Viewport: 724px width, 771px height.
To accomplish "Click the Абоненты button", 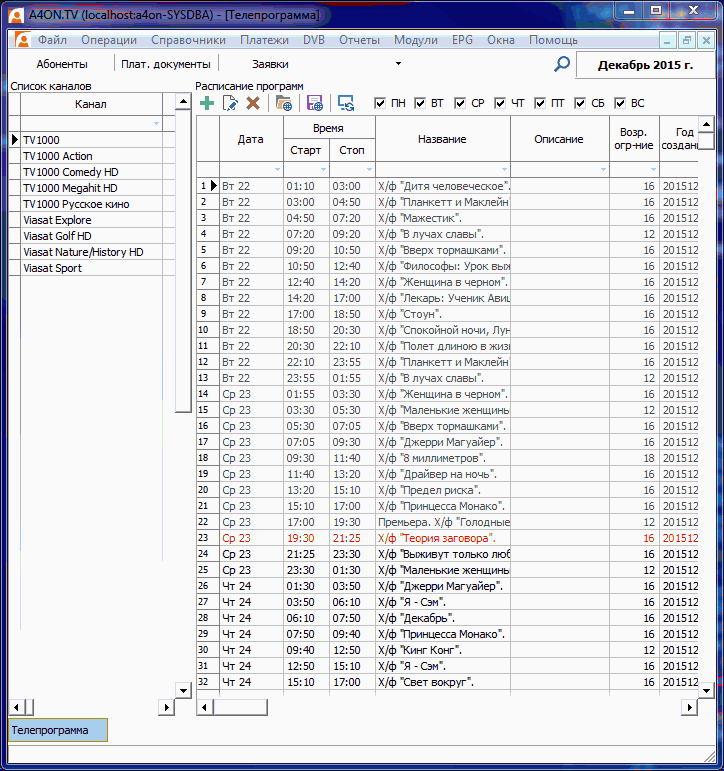I will coord(62,64).
